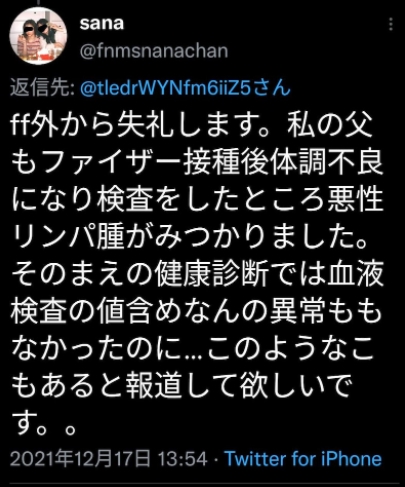
Task: Click the phrase リンパ腫 in the tweet
Action: click(x=68, y=237)
